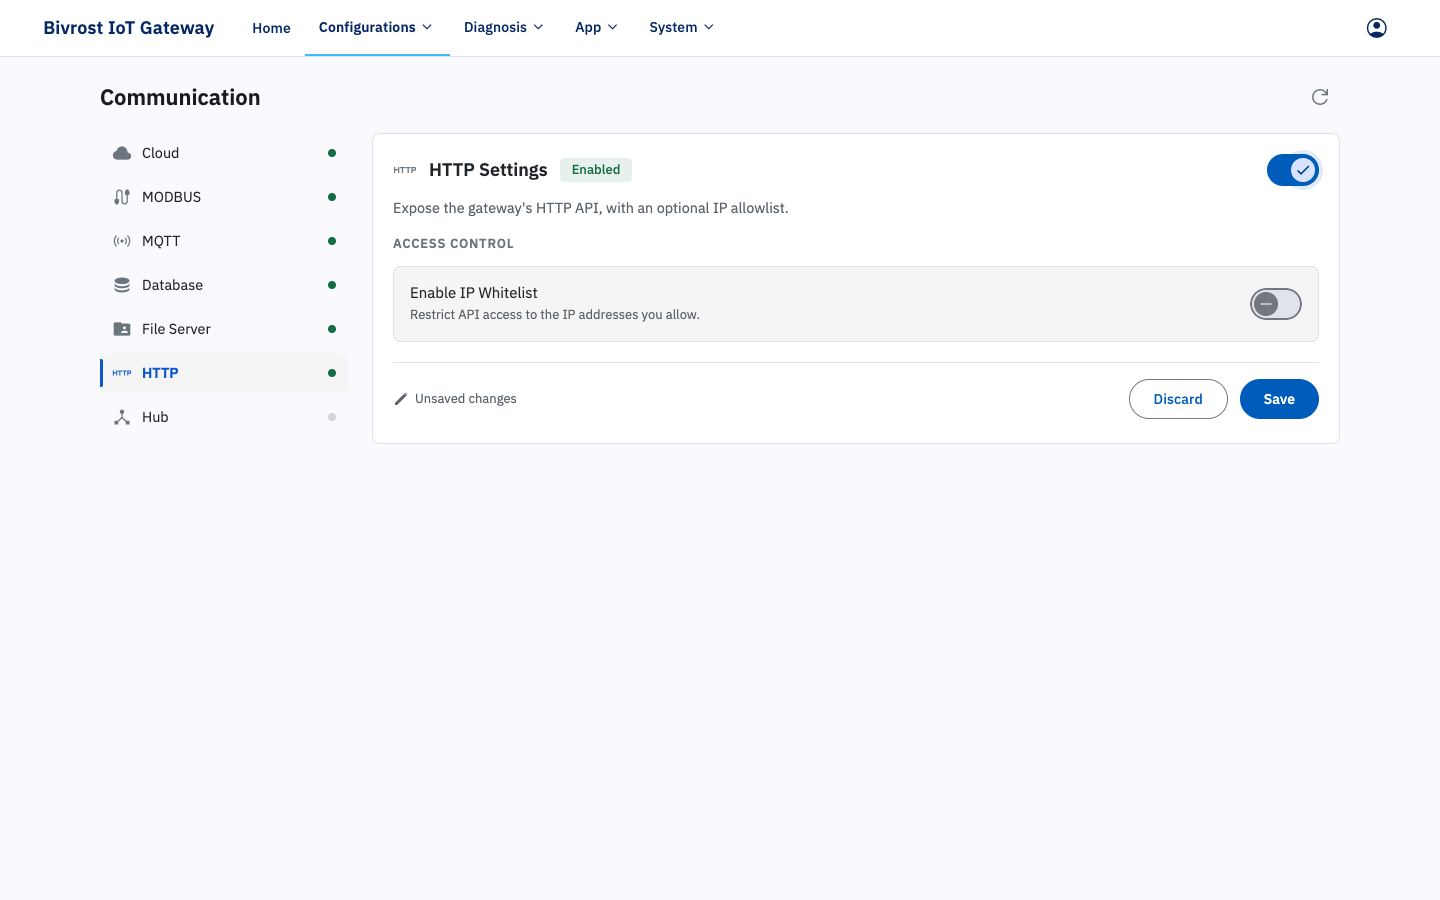Click the ACCESS CONTROL section heading

point(453,243)
